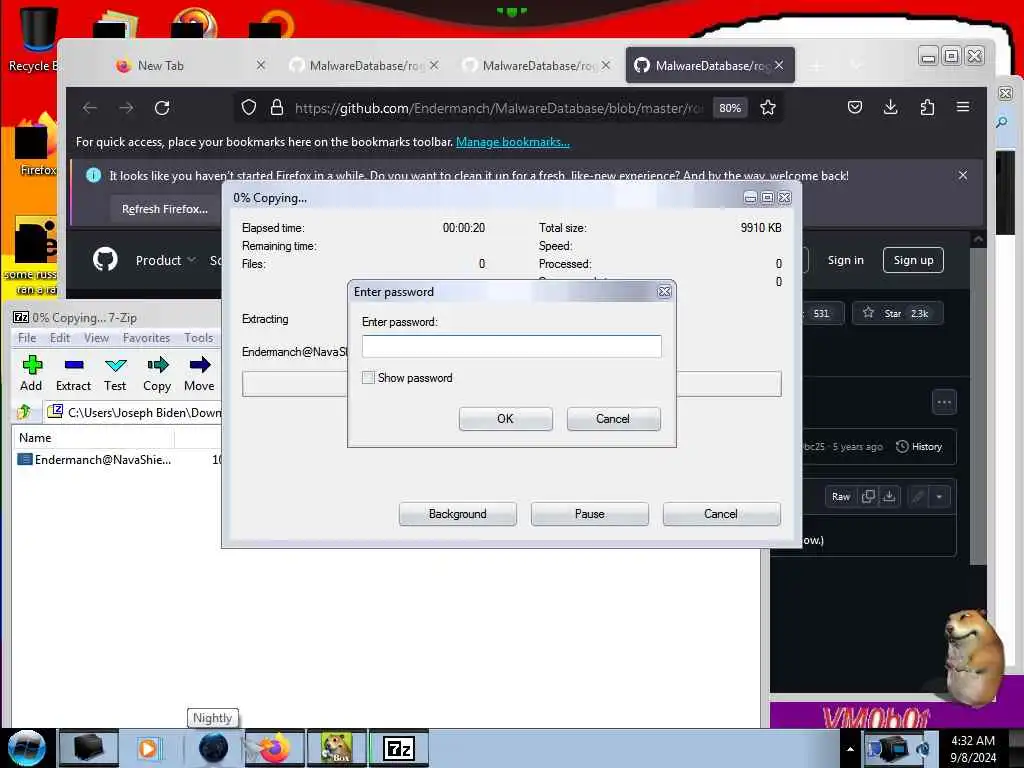This screenshot has width=1024, height=768.
Task: Click the Extract icon in 7-Zip
Action: tap(73, 374)
